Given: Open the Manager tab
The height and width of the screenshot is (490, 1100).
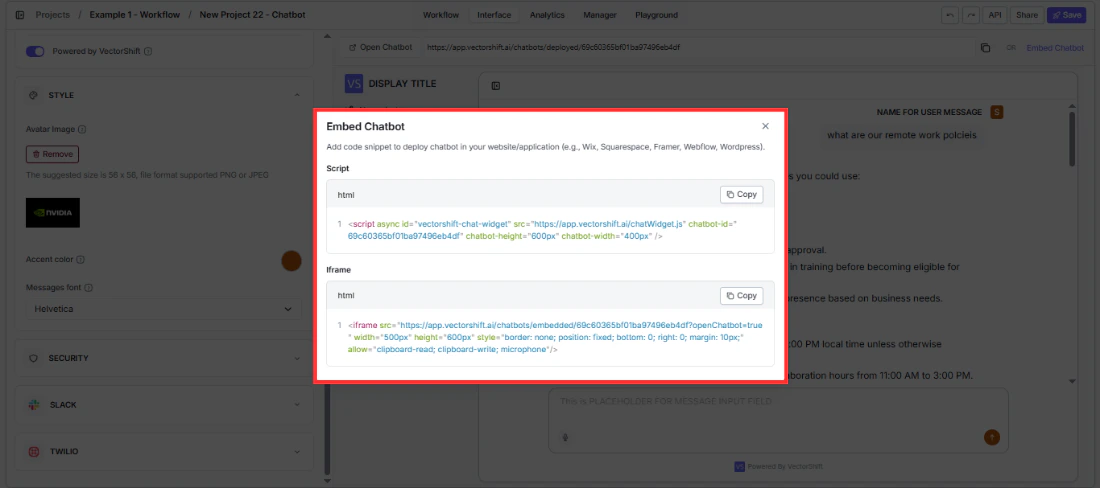Looking at the screenshot, I should pyautogui.click(x=600, y=15).
